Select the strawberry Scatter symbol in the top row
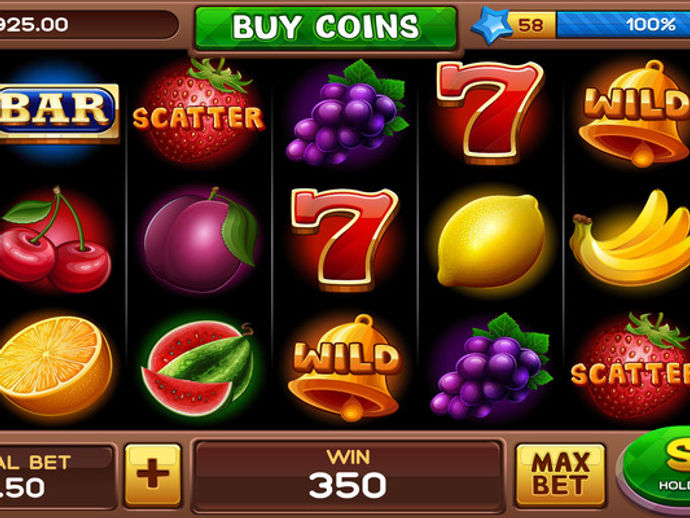 [199, 110]
